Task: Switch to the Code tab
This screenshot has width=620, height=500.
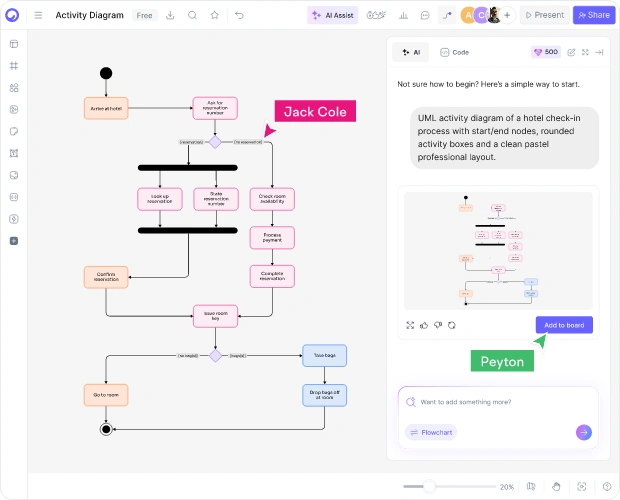Action: (x=455, y=52)
